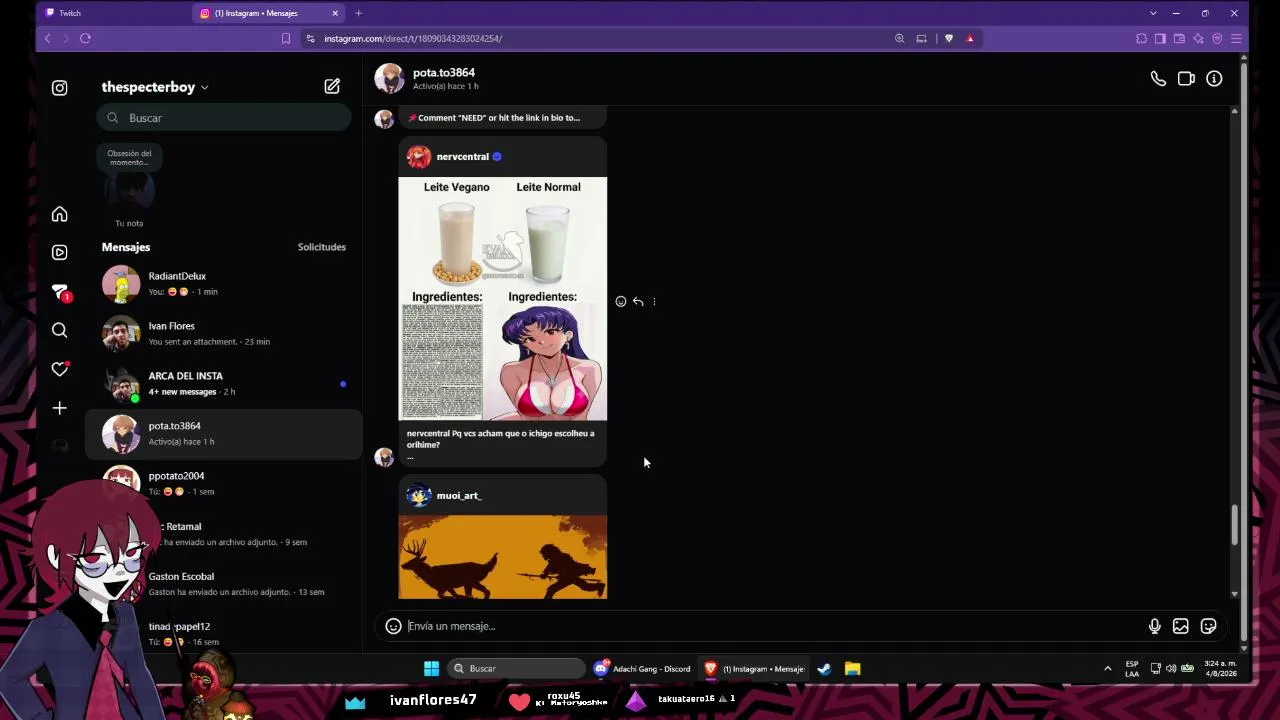Click the Windows taskbar Buscar search box
Image resolution: width=1280 pixels, height=720 pixels.
[x=516, y=668]
